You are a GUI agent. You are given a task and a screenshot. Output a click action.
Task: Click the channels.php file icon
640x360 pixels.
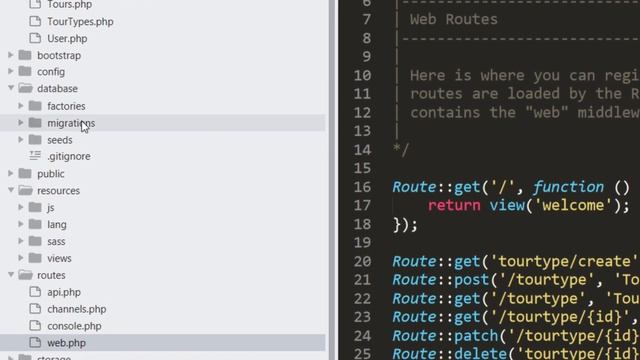click(x=35, y=309)
